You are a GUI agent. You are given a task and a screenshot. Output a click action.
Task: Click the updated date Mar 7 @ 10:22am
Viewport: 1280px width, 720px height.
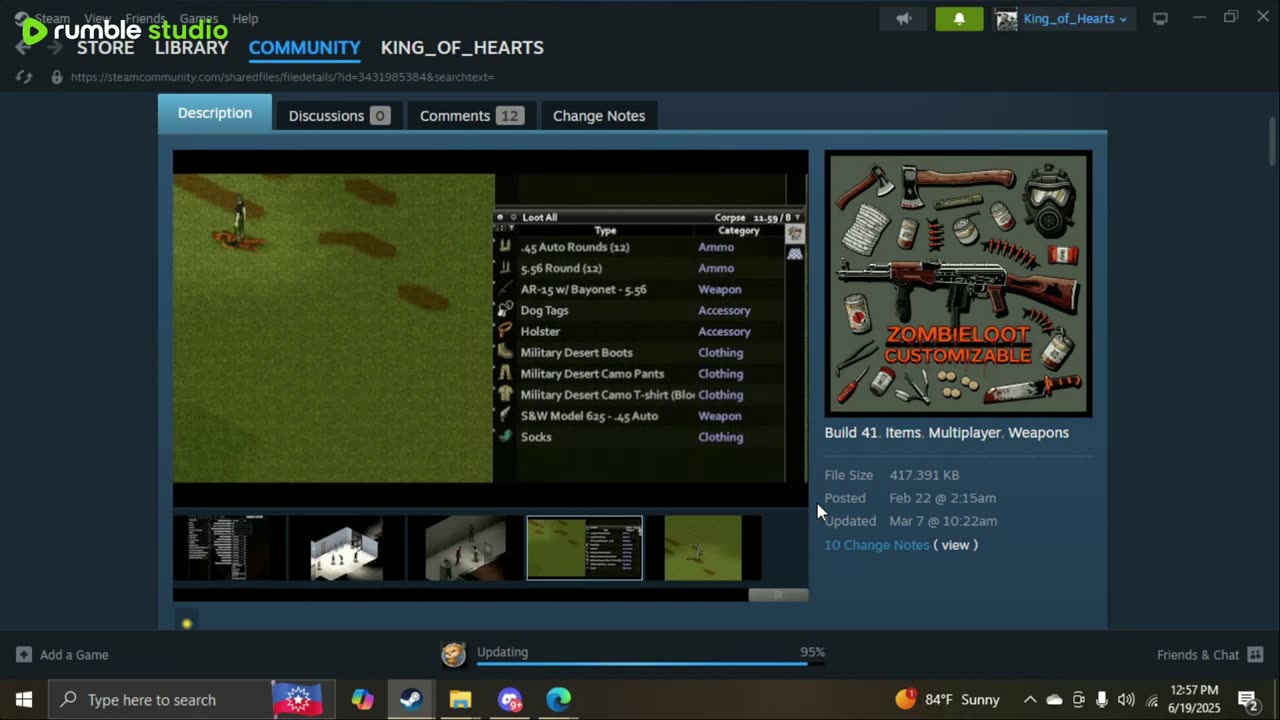point(943,521)
